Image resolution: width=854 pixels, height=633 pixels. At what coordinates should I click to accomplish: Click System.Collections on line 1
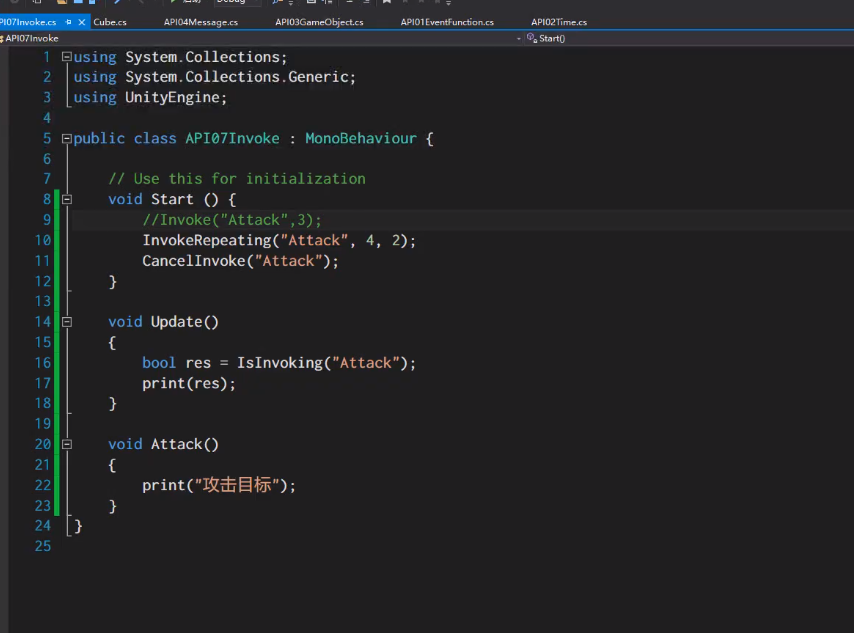[x=203, y=57]
